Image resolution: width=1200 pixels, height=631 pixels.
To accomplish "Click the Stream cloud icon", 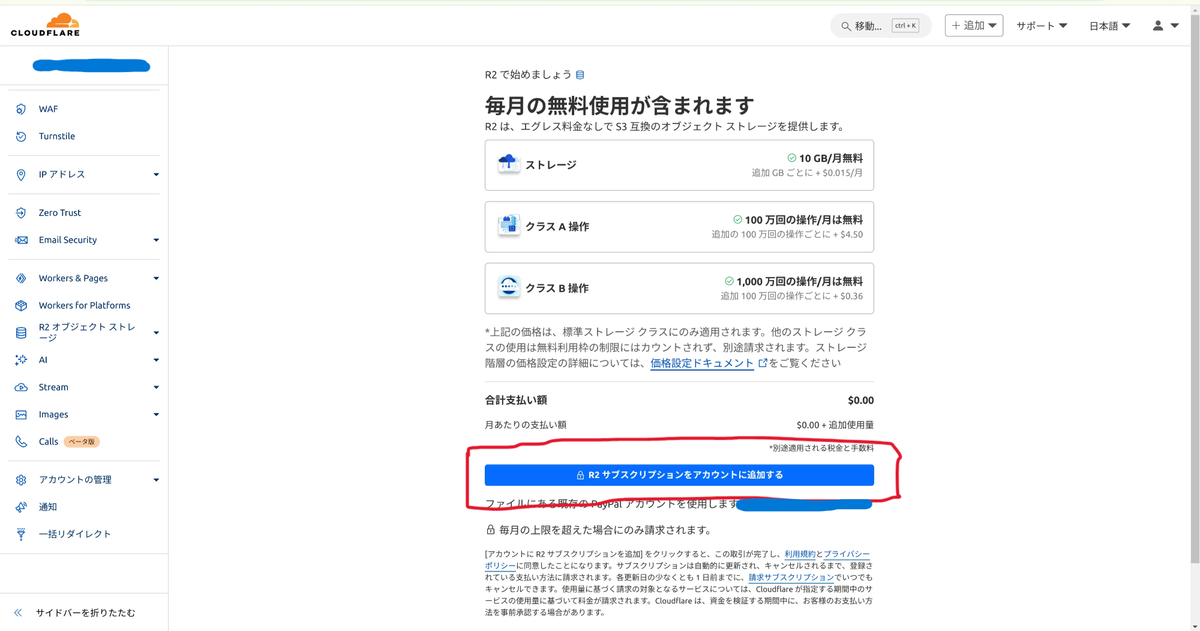I will 21,387.
